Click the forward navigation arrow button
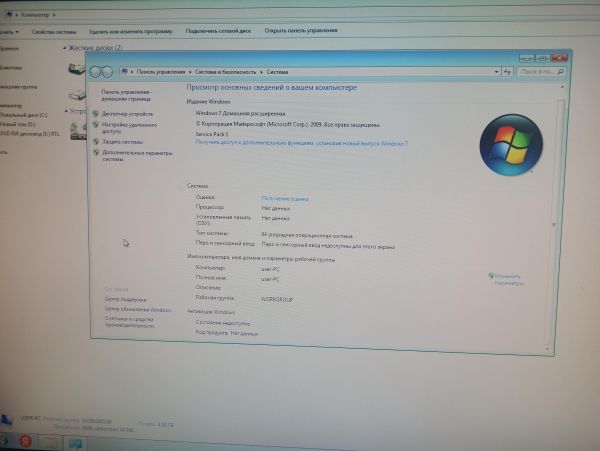 [x=107, y=72]
